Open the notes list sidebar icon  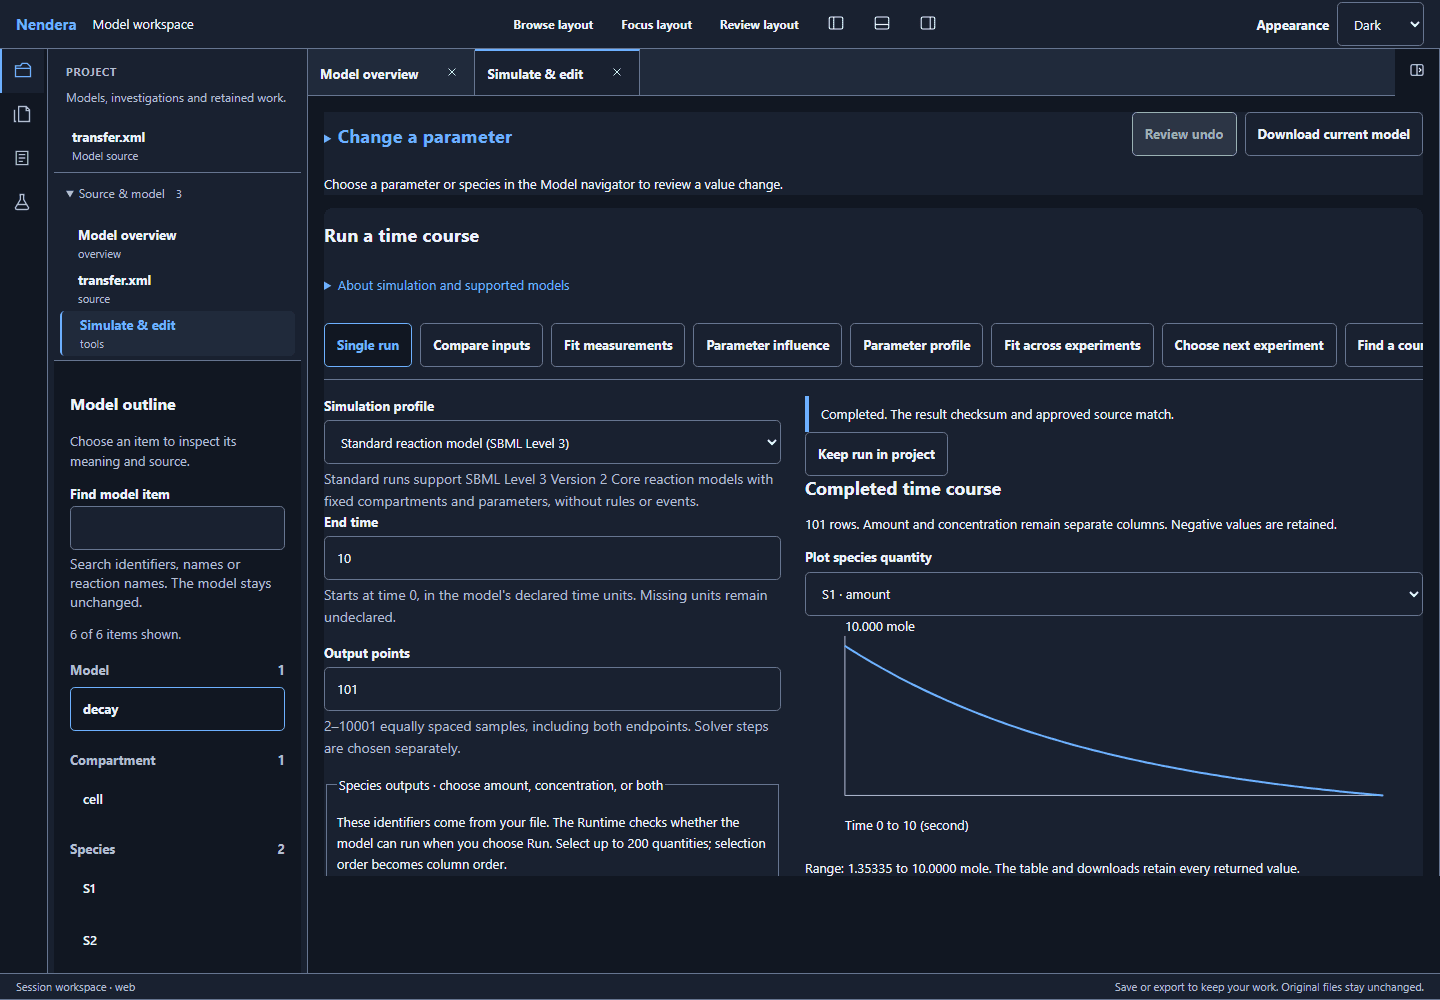coord(23,158)
